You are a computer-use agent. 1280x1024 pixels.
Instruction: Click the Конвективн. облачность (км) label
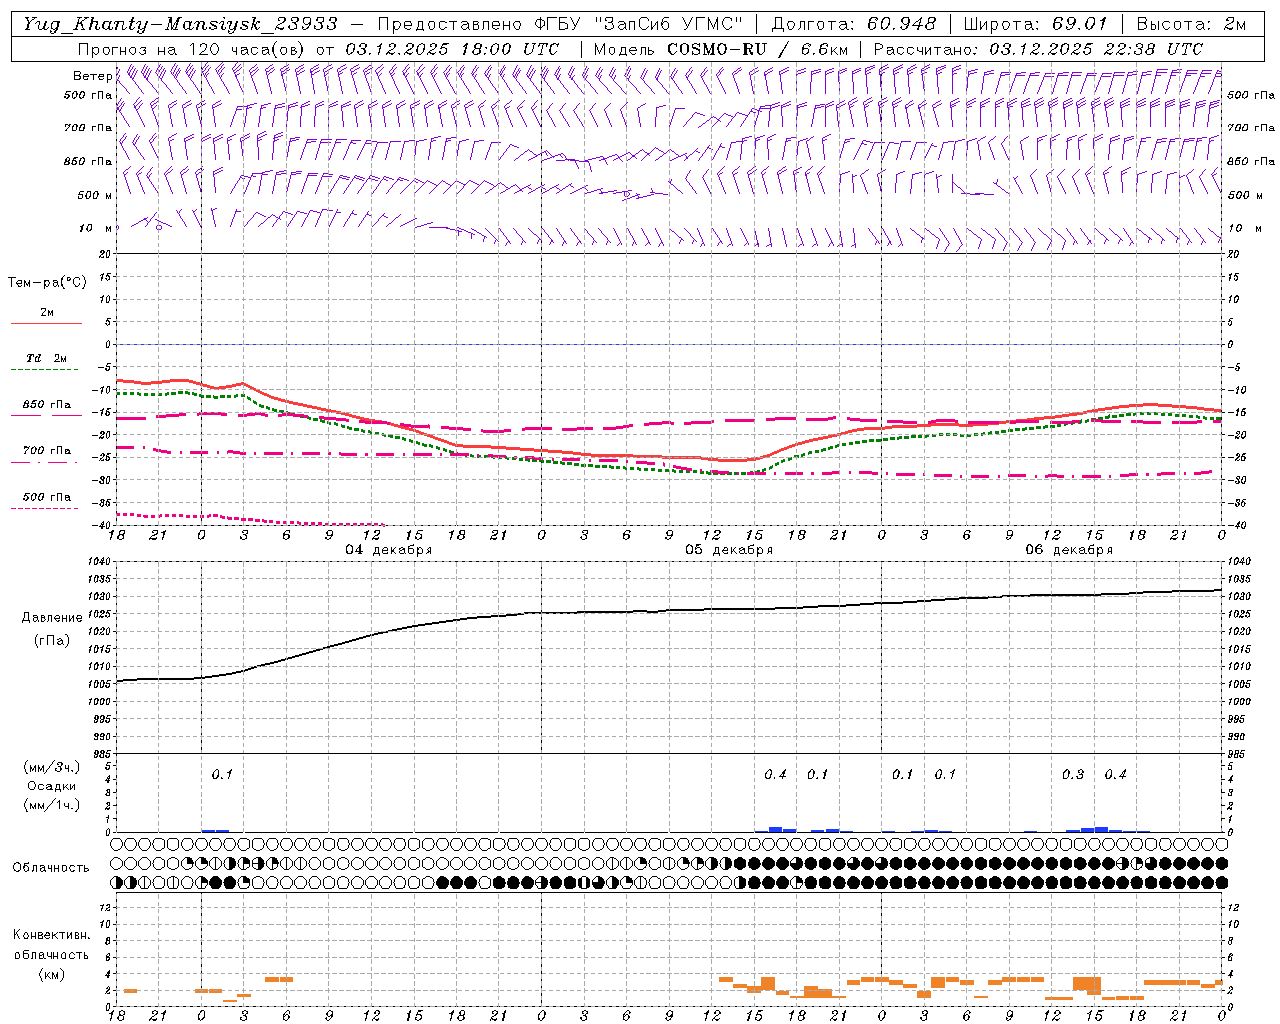click(51, 954)
